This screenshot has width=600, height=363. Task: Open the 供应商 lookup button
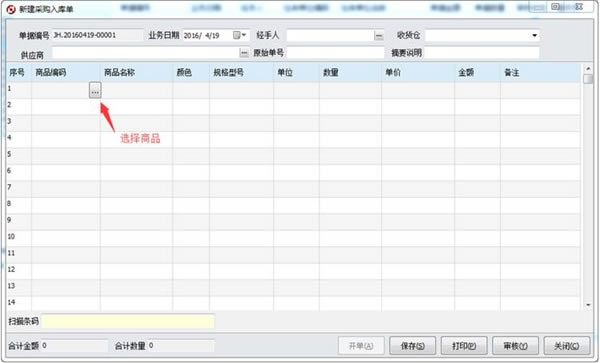pyautogui.click(x=244, y=53)
